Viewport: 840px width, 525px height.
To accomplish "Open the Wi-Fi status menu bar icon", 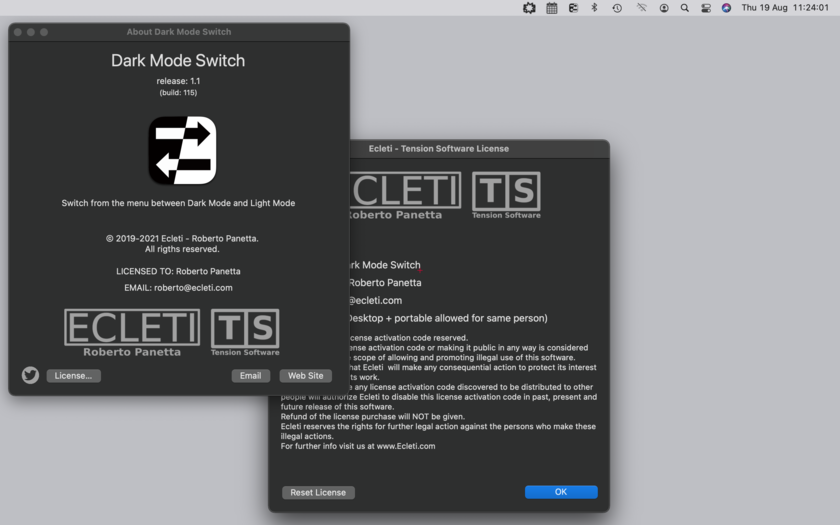I will (x=641, y=8).
